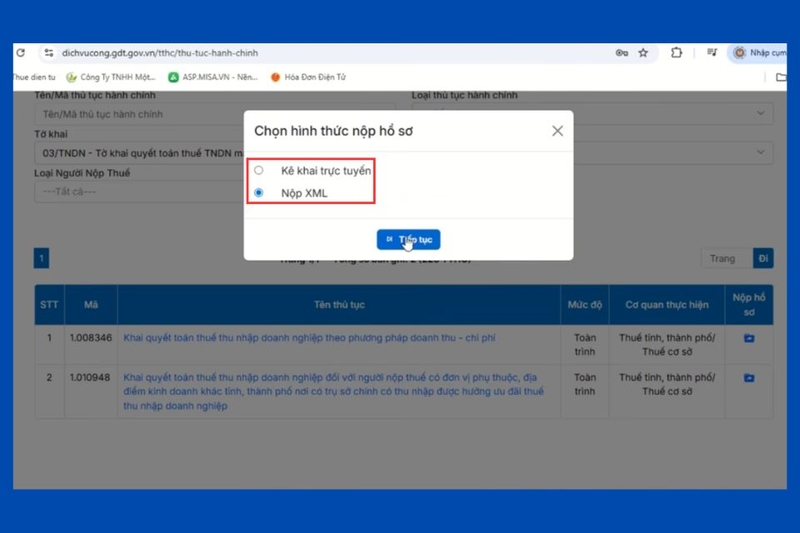Click the Mã column header
Screen dimensions: 800x533
(91, 304)
